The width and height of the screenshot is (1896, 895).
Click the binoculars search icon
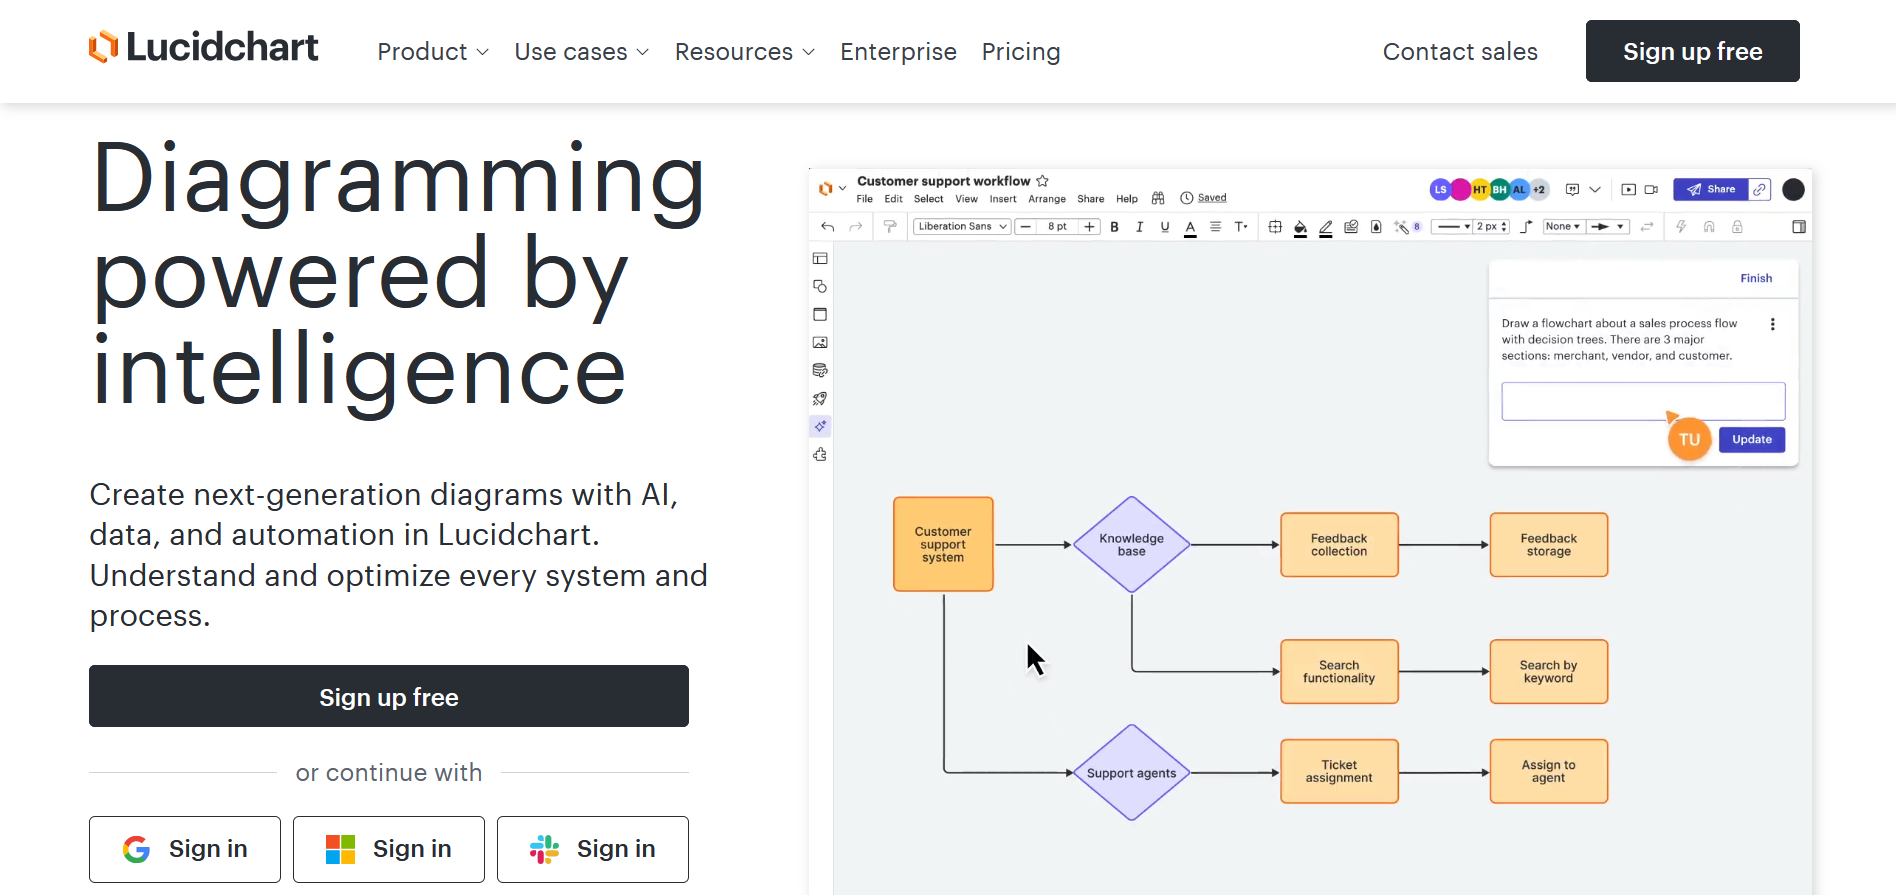1158,198
